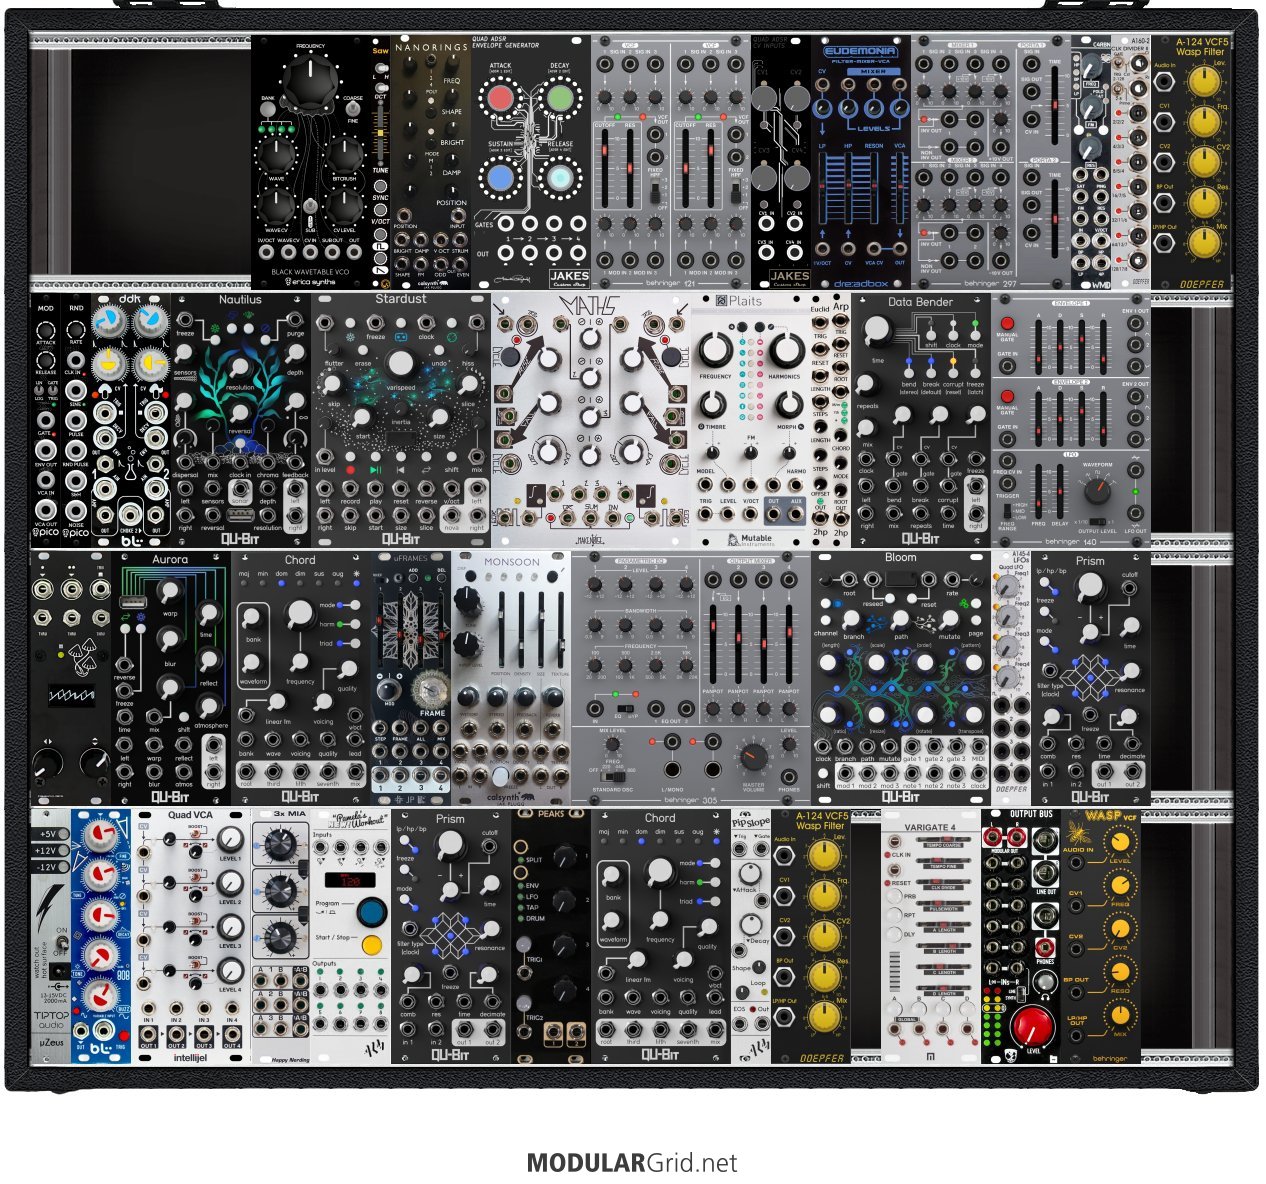The image size is (1266, 1184).
Task: Select the Eudemonia filter-mixer module
Action: [x=861, y=162]
